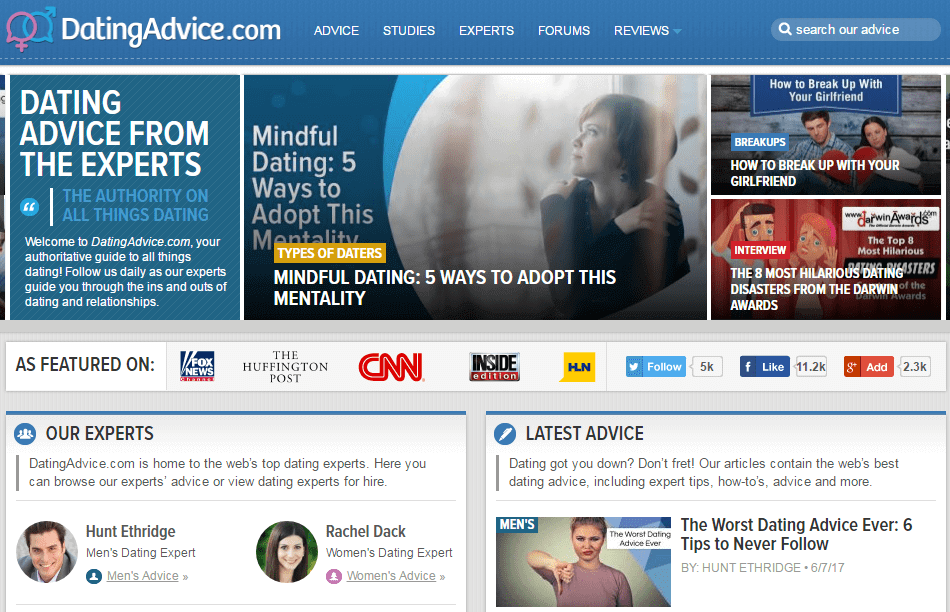Follow DatingAdvice on Twitter
Viewport: 950px width, 612px height.
click(655, 367)
